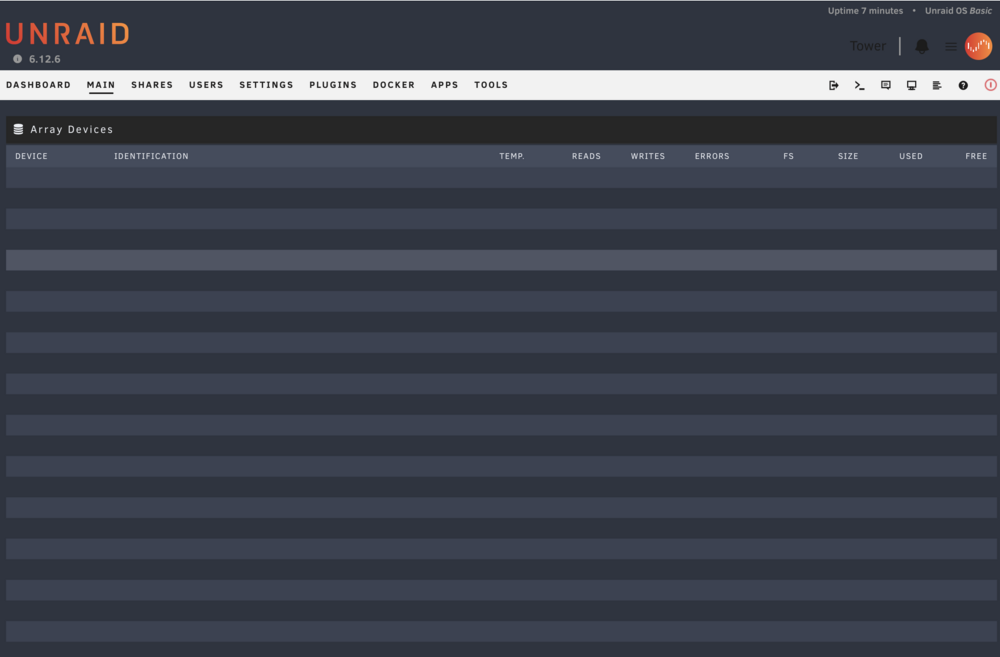This screenshot has width=1000, height=657.
Task: Open the Apps tab
Action: 445,85
